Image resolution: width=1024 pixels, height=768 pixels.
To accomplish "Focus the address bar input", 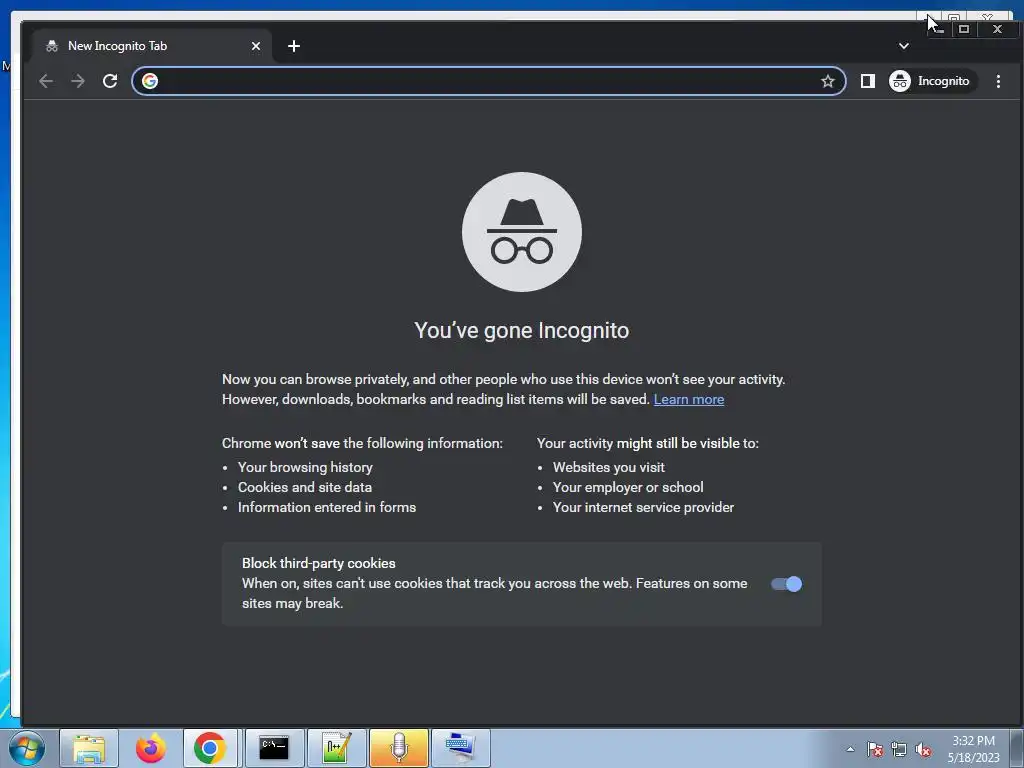I will (488, 81).
